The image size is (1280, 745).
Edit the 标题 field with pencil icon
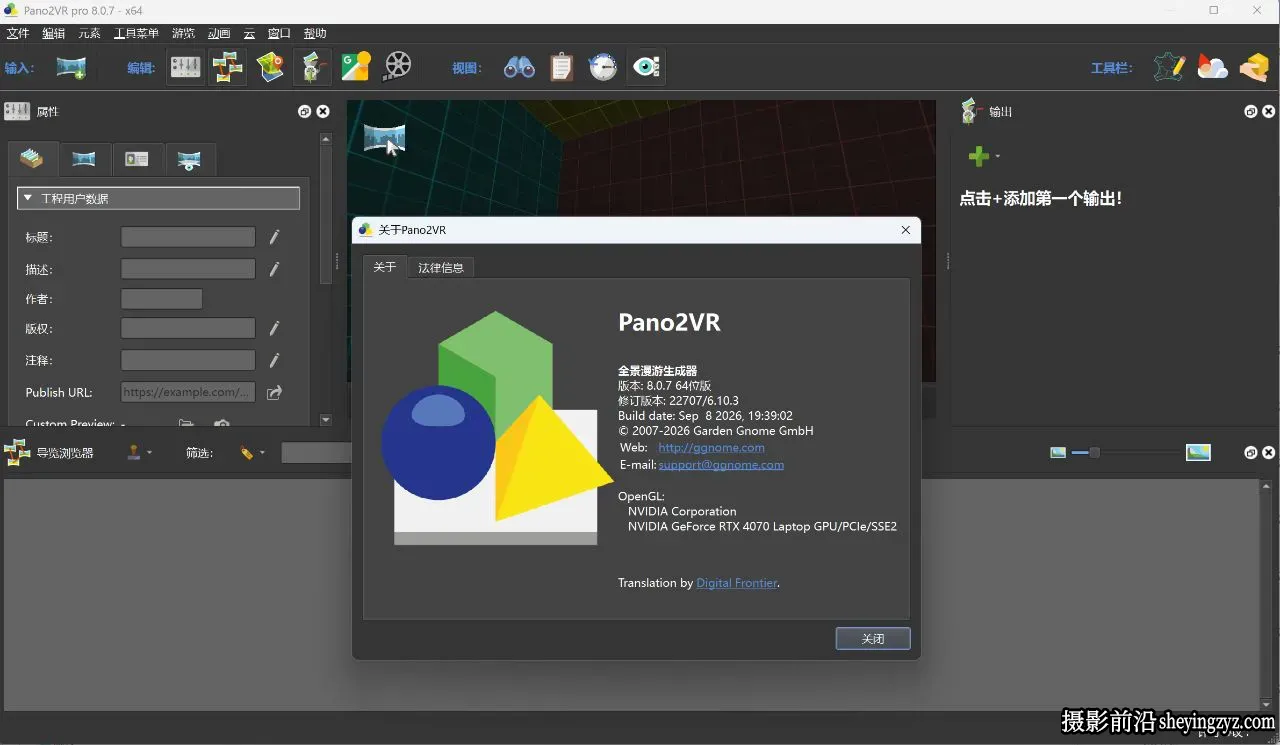[x=274, y=237]
